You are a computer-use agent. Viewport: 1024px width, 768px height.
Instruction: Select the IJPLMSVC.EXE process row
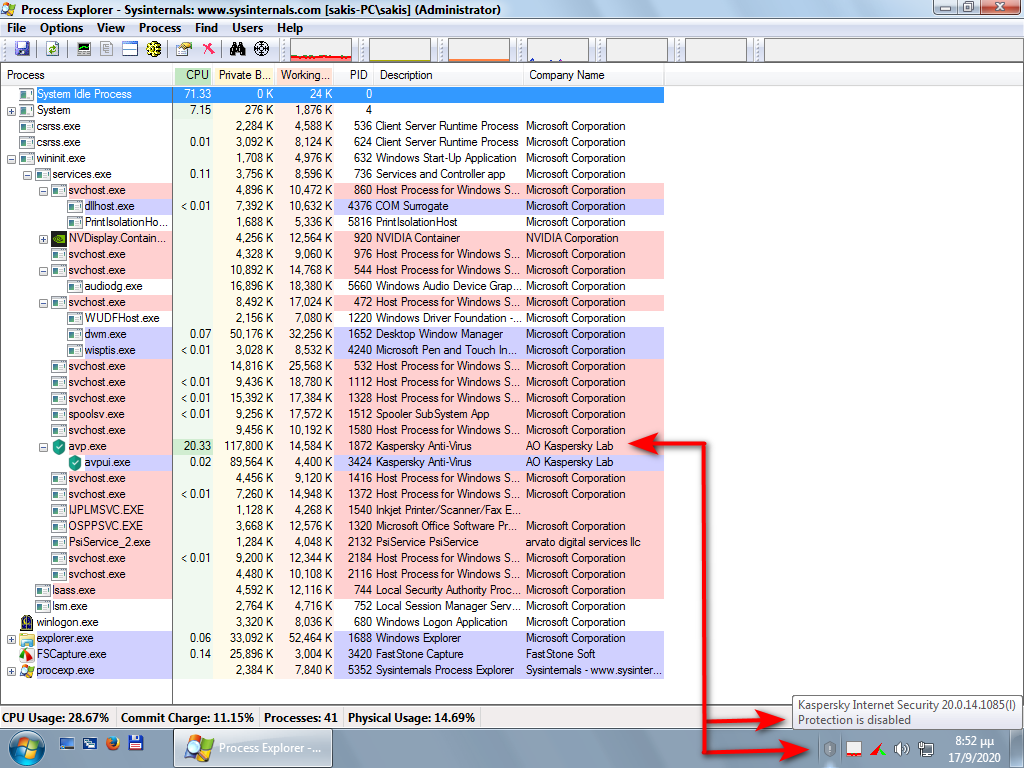click(x=332, y=511)
